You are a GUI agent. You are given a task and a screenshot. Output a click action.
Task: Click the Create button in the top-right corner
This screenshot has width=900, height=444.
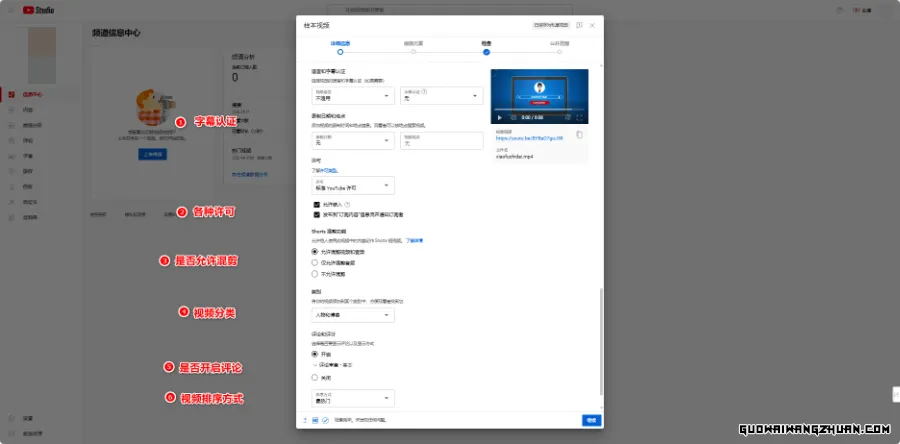[x=862, y=10]
